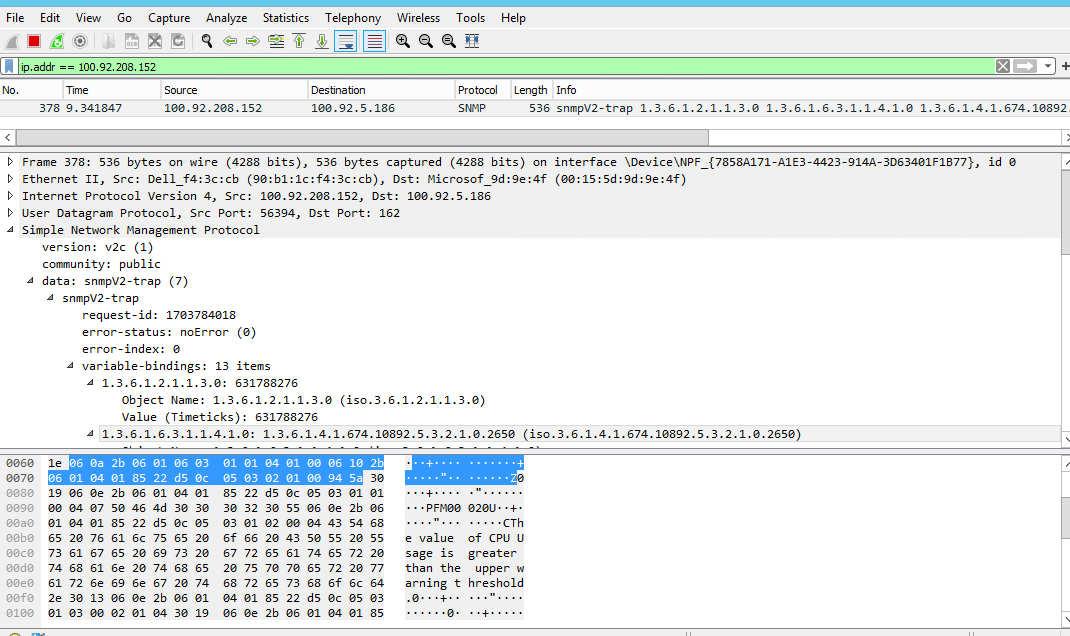The width and height of the screenshot is (1070, 636).
Task: Select the variable-bindings: 13 items row
Action: tap(160, 365)
